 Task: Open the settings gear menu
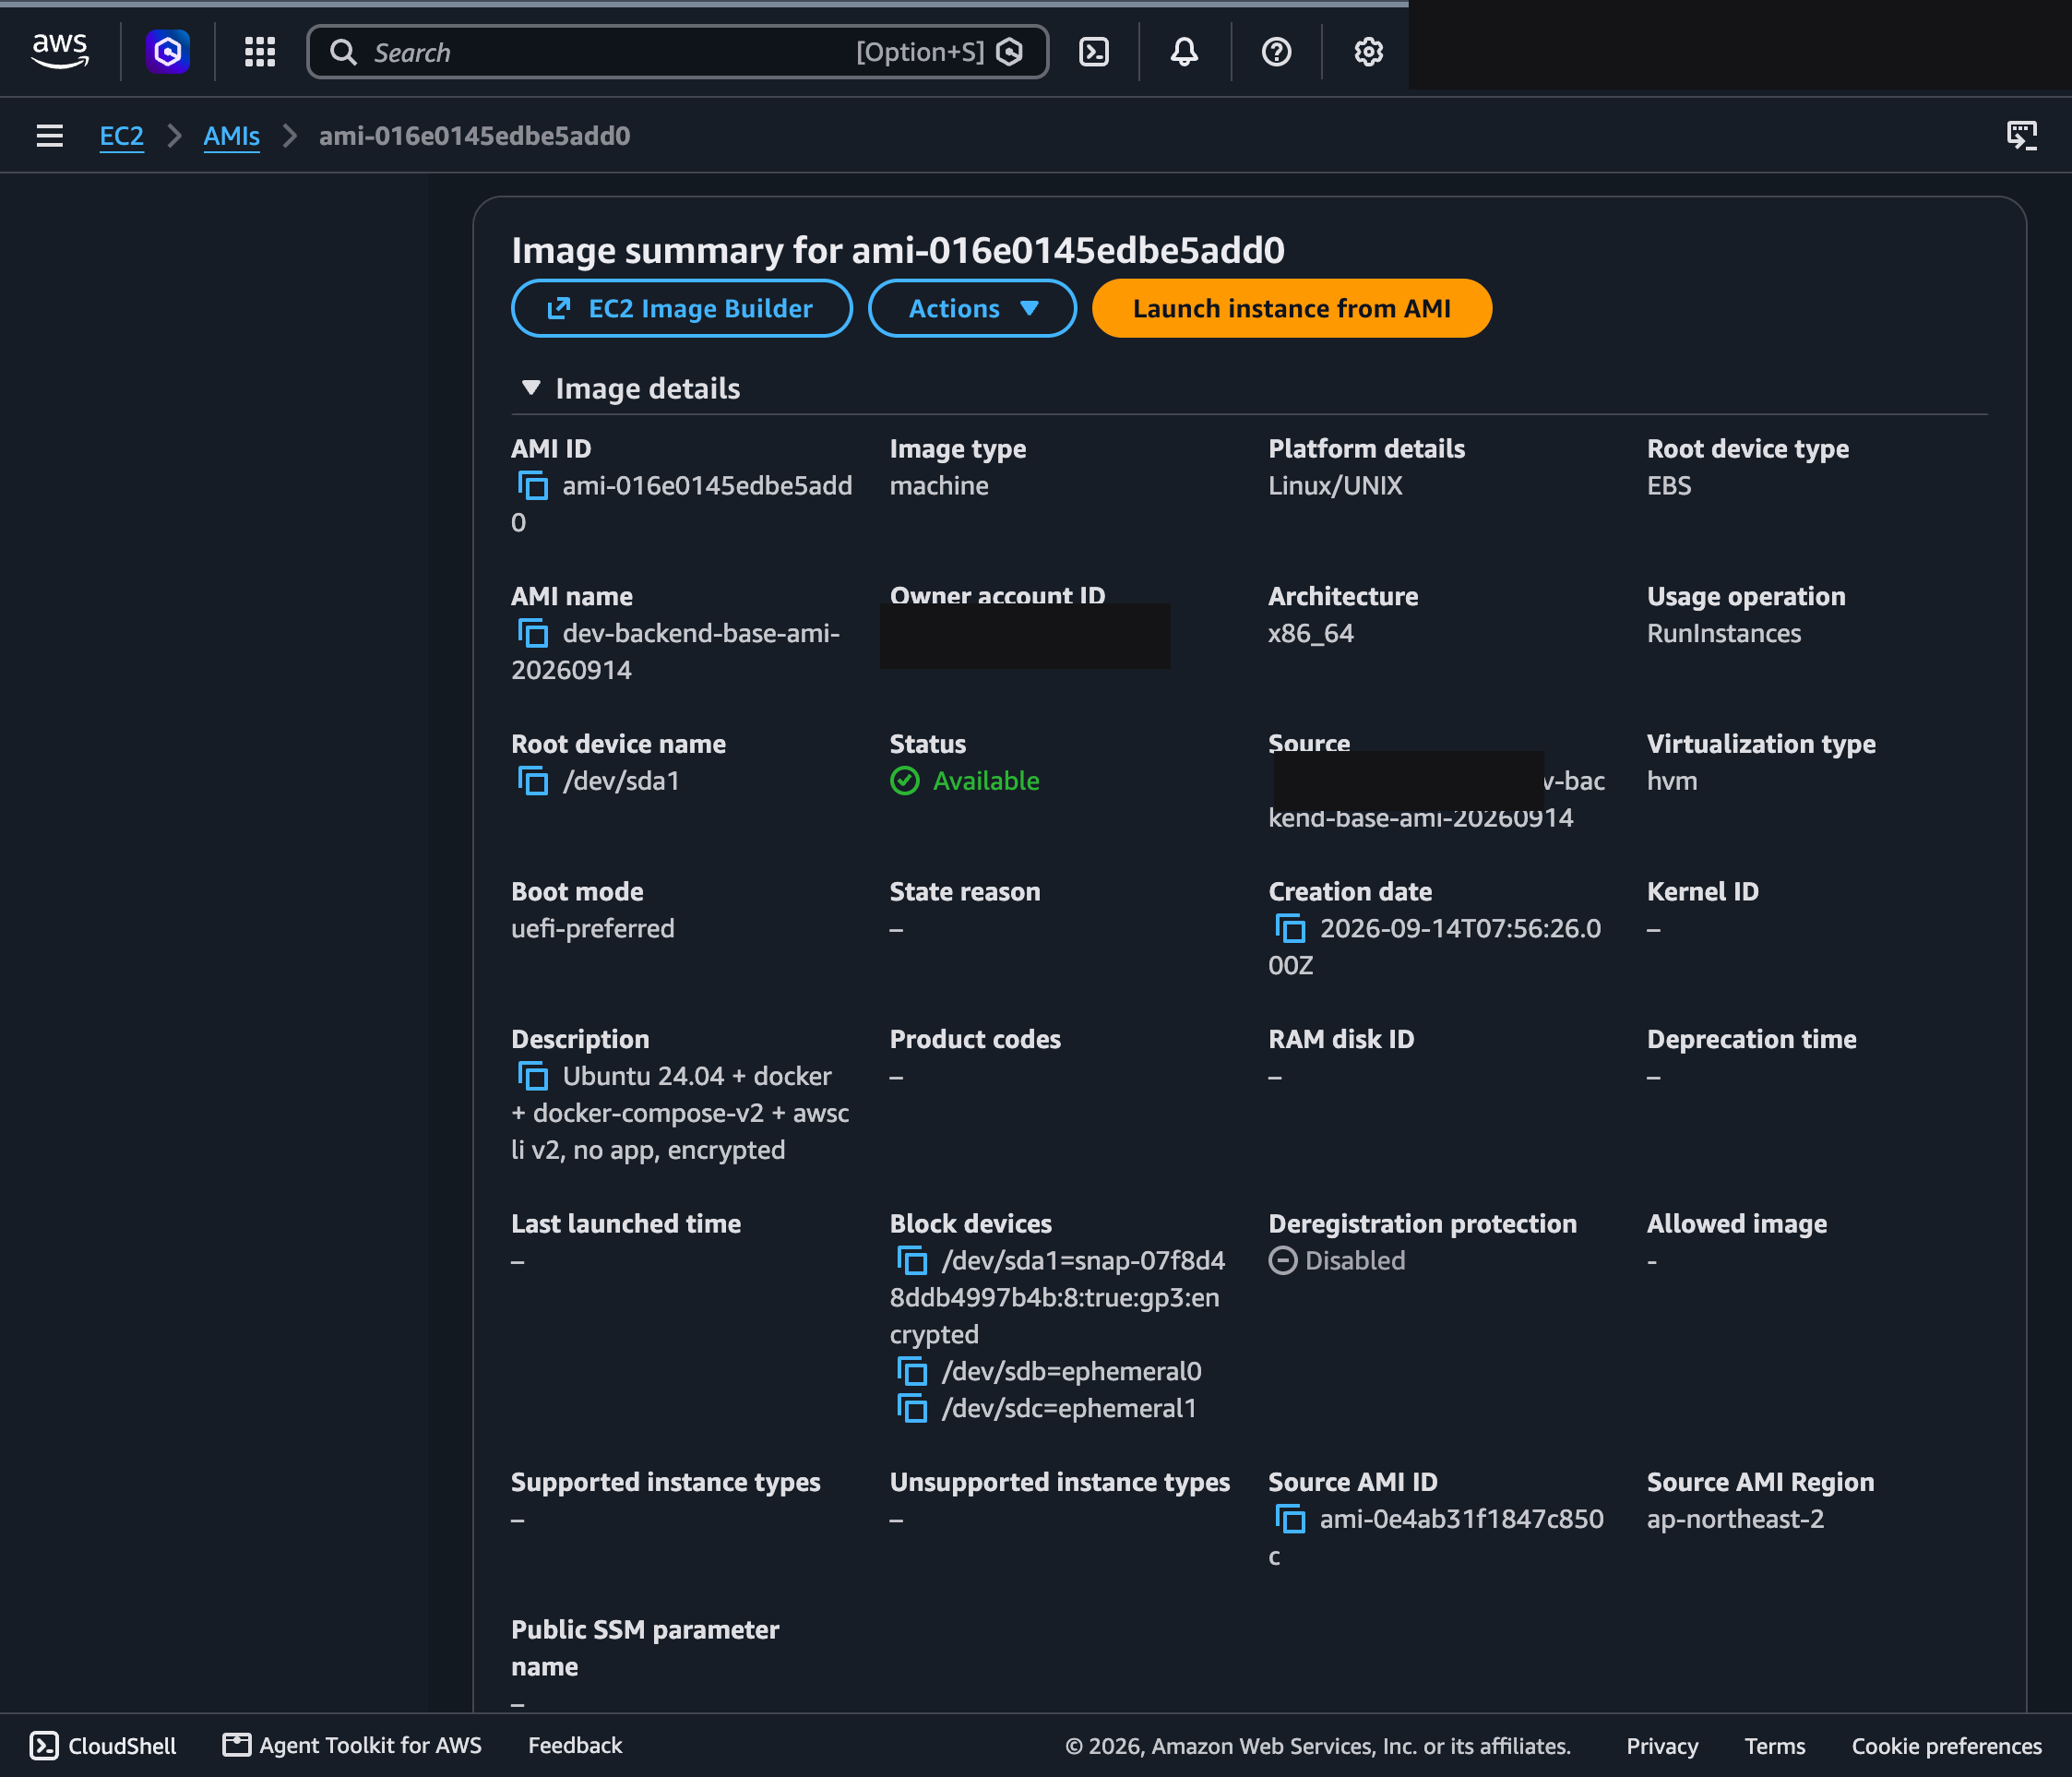(1368, 52)
